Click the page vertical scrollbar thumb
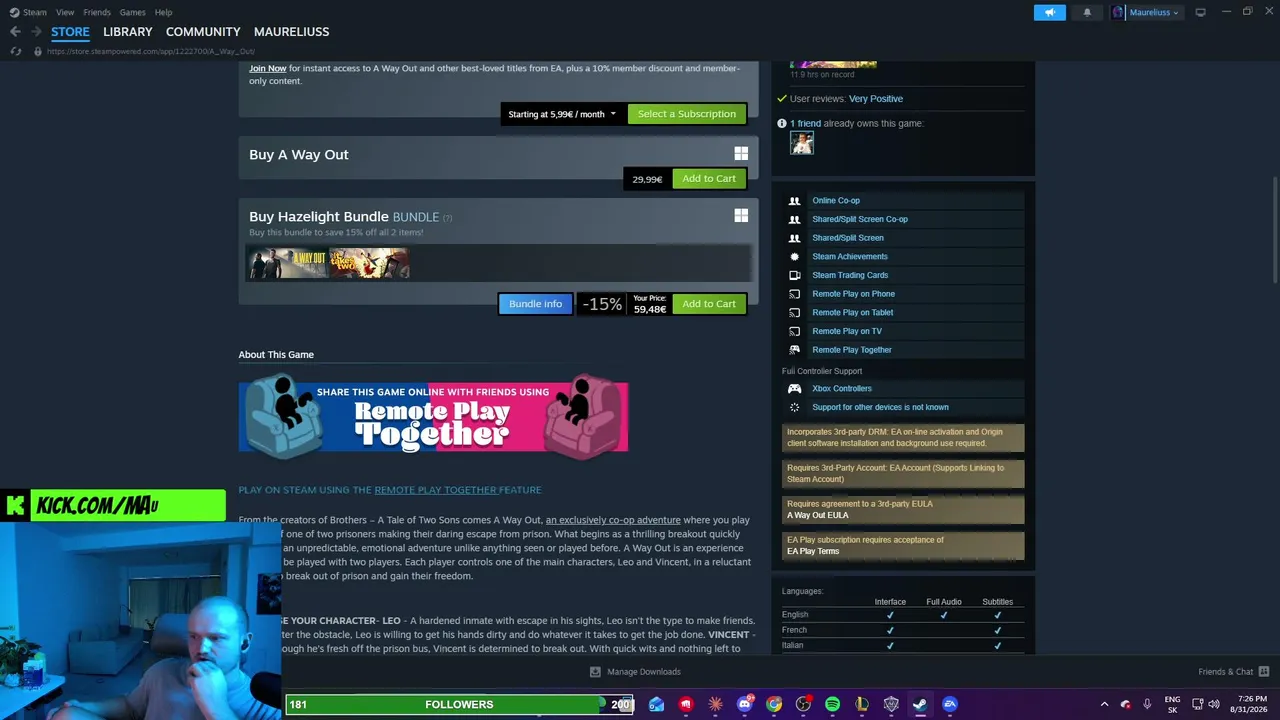1280x720 pixels. pos(1275,232)
